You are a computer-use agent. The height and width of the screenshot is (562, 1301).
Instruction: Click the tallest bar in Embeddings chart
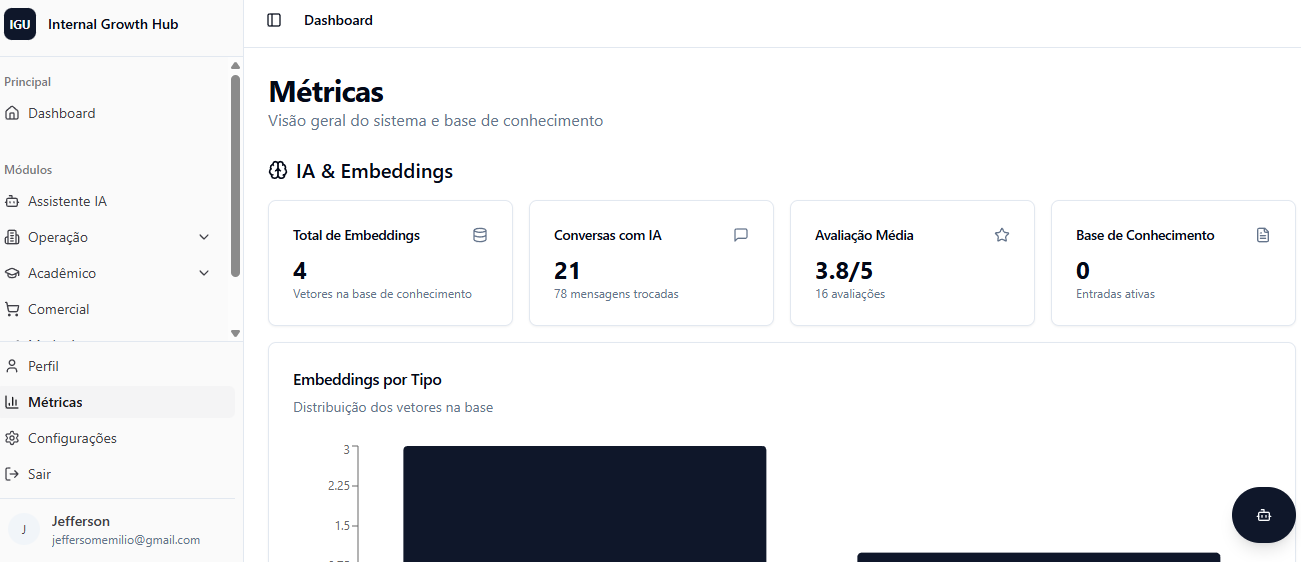(584, 503)
